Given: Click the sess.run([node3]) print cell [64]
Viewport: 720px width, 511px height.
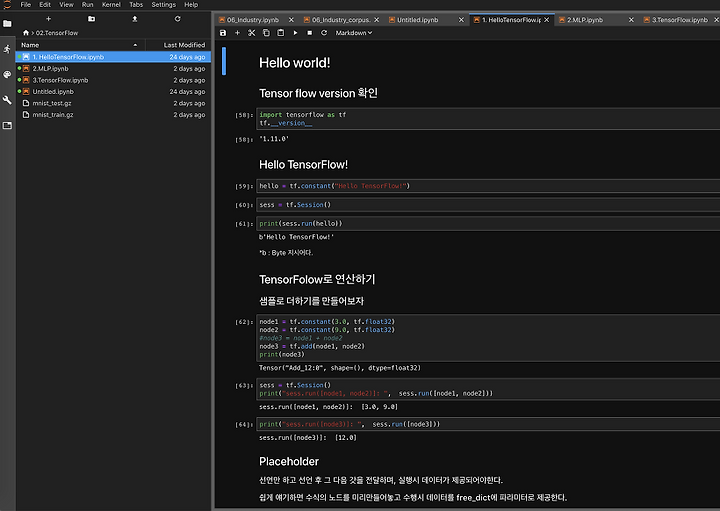Looking at the screenshot, I should pyautogui.click(x=488, y=424).
